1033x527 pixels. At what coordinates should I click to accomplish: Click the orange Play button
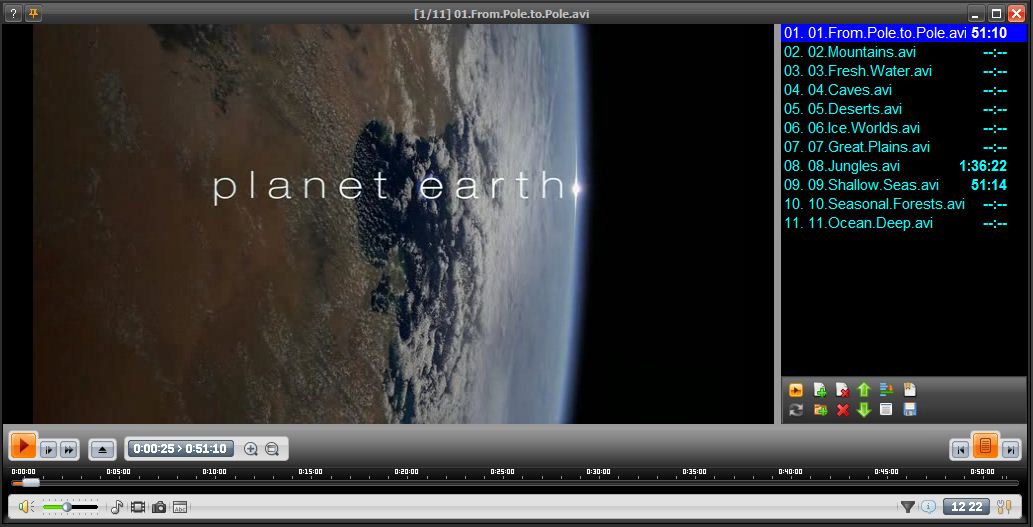click(23, 448)
